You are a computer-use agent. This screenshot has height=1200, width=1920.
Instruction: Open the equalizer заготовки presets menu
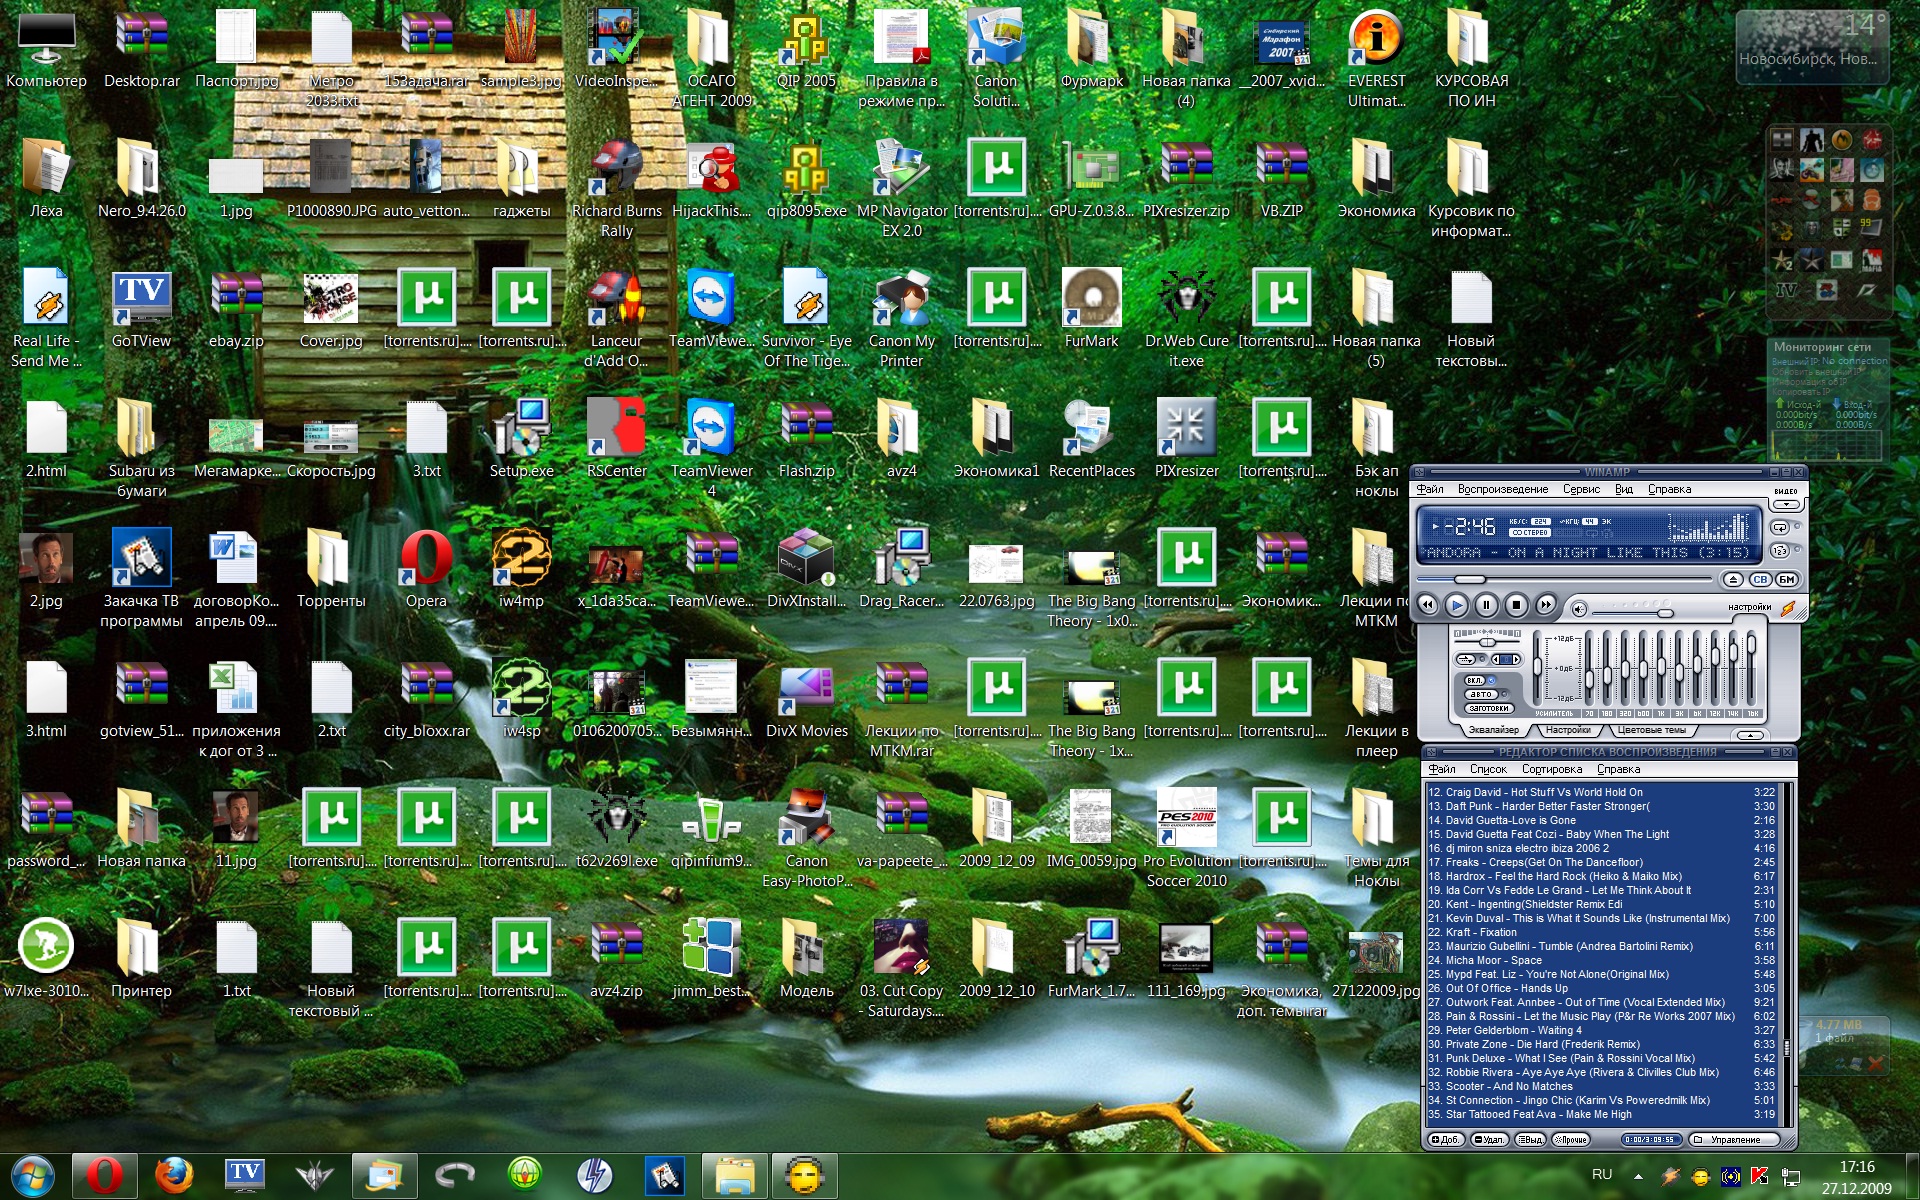(x=1489, y=708)
